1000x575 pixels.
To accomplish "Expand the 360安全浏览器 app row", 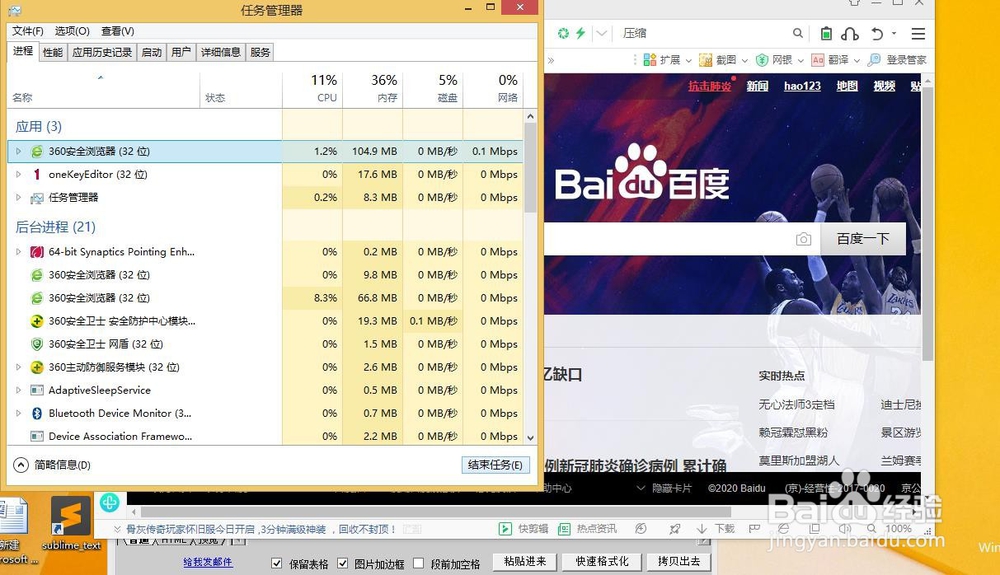I will [x=18, y=151].
